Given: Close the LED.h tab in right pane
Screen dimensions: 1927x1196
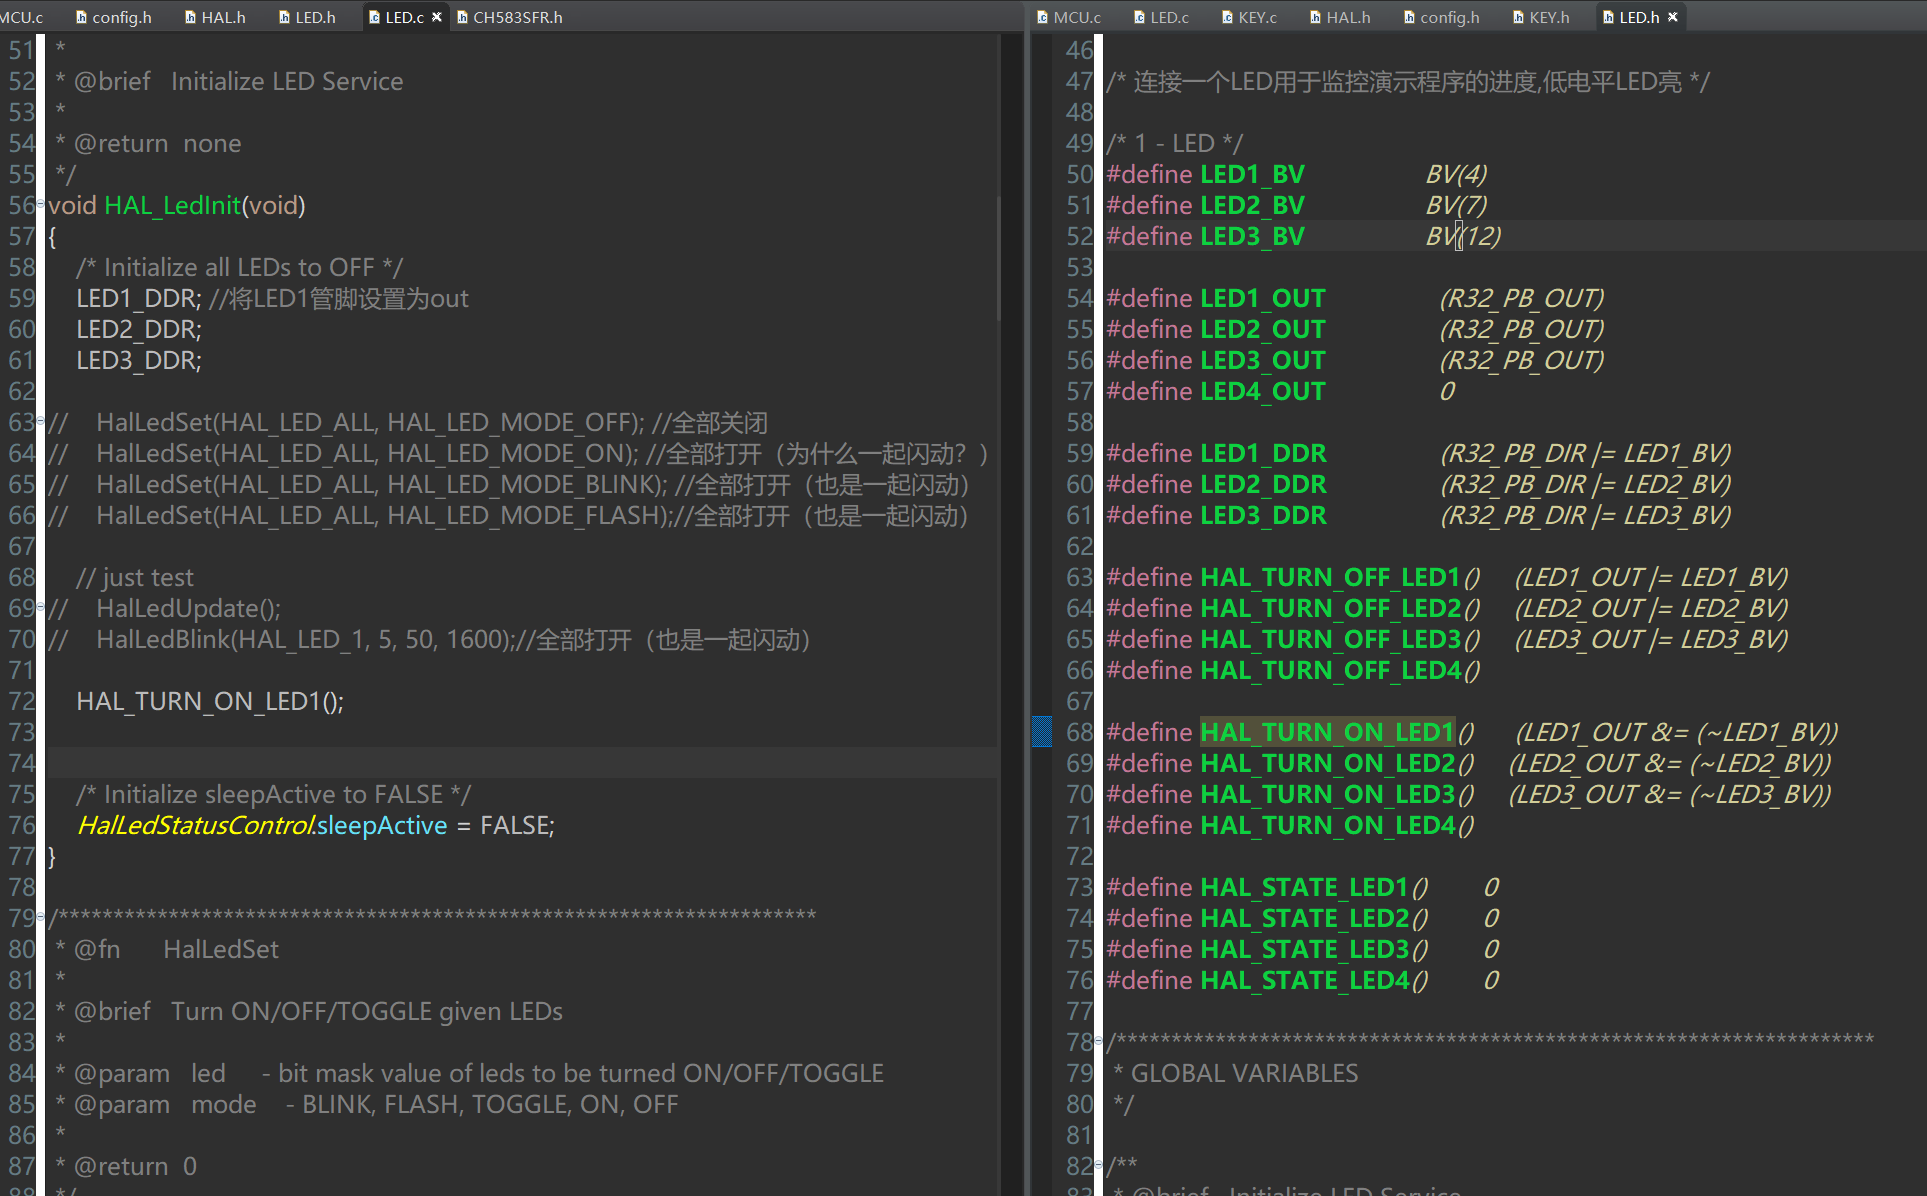Looking at the screenshot, I should (1673, 17).
